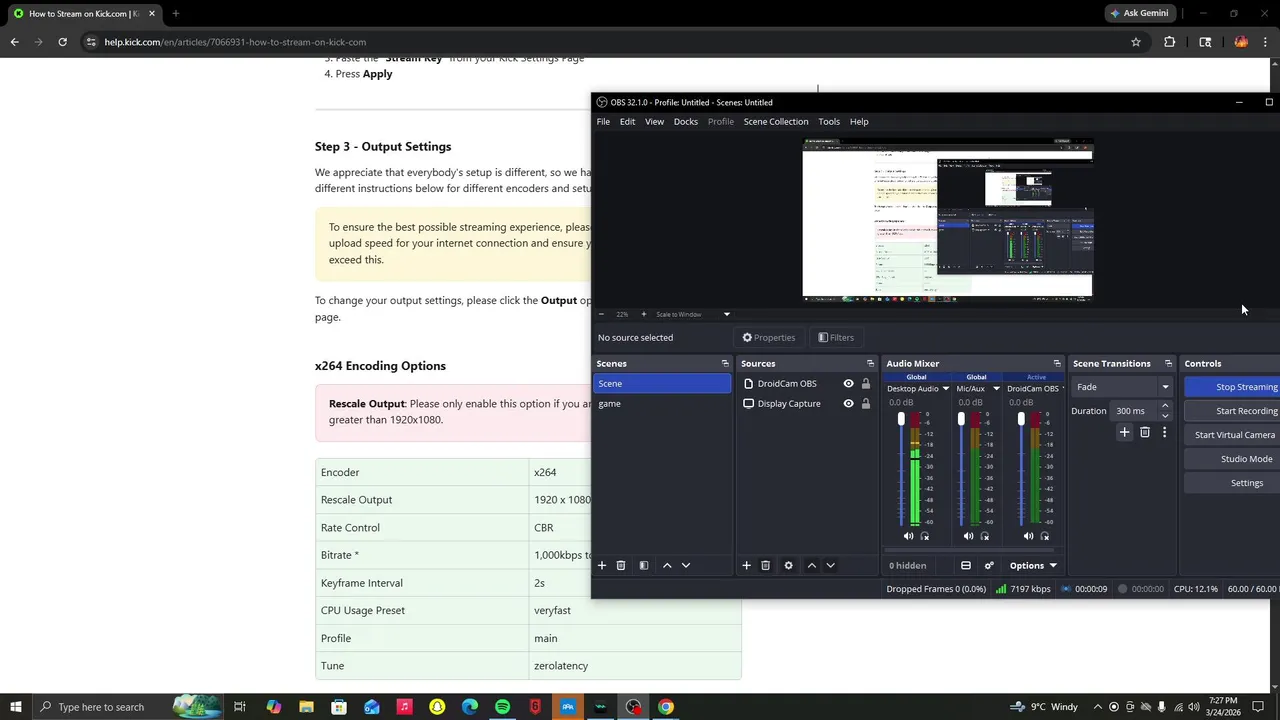Move the scene down with the arrow
The height and width of the screenshot is (720, 1280).
pos(686,566)
